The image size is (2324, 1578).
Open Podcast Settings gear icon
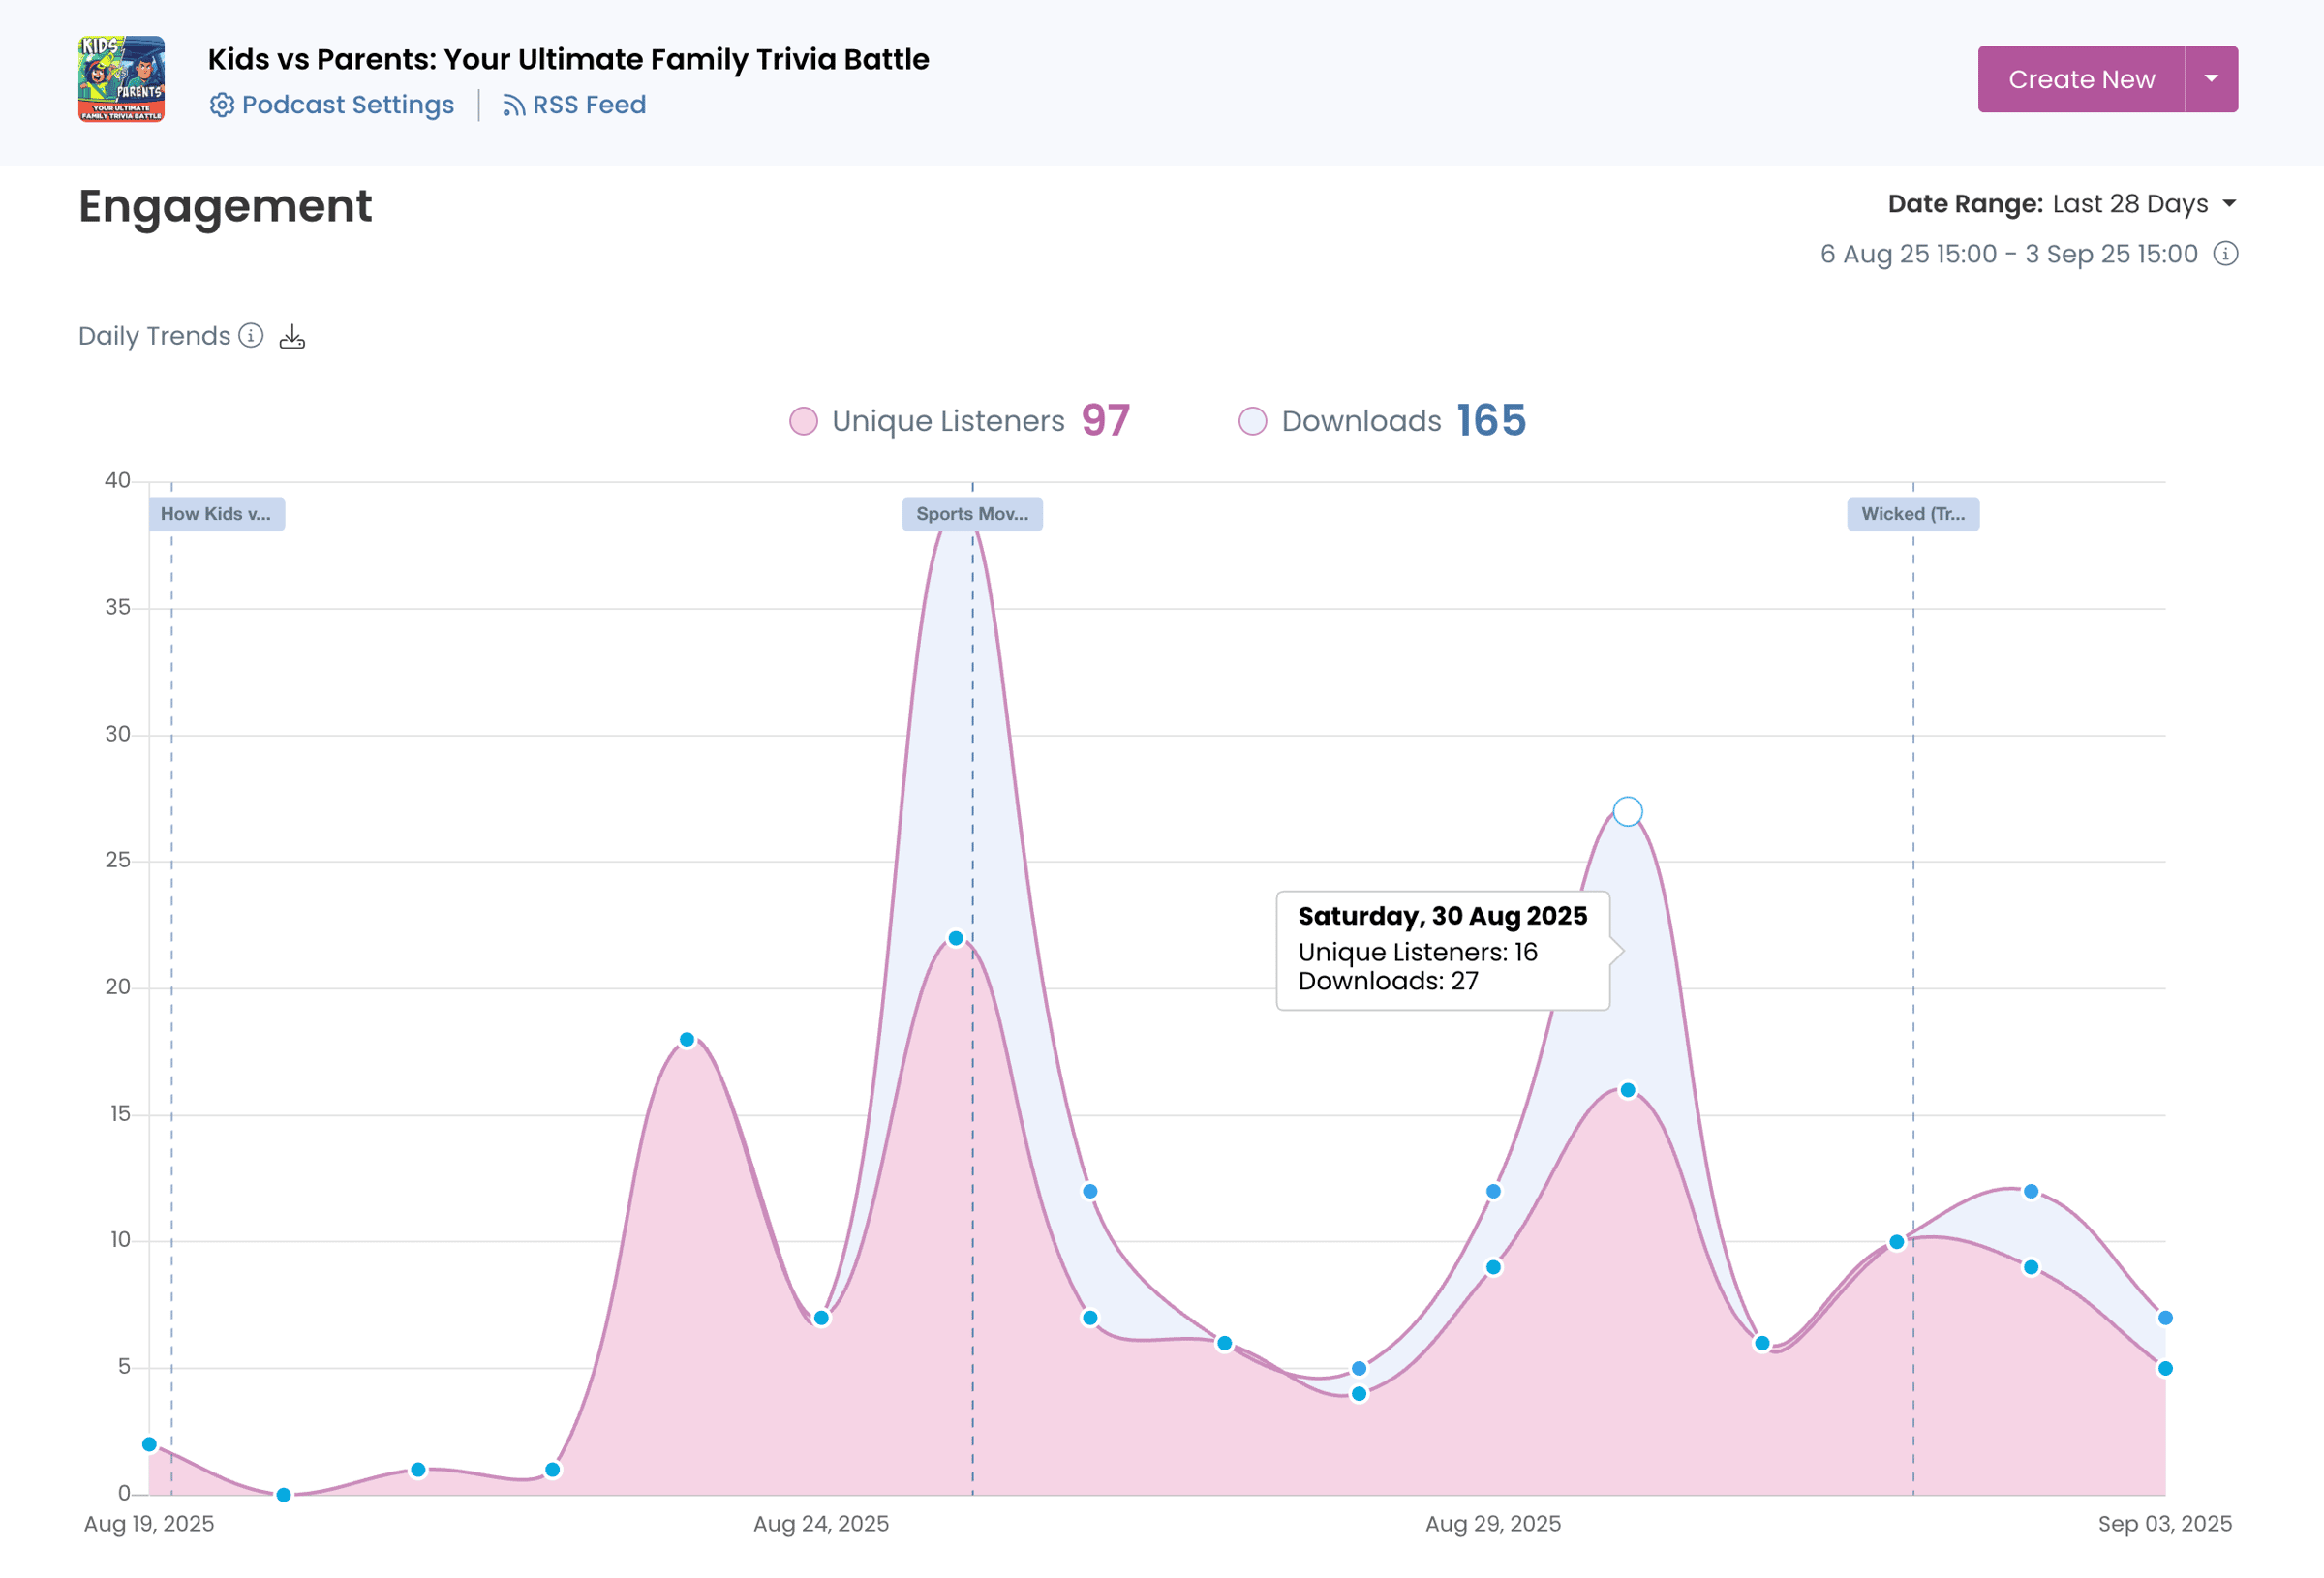[x=221, y=105]
